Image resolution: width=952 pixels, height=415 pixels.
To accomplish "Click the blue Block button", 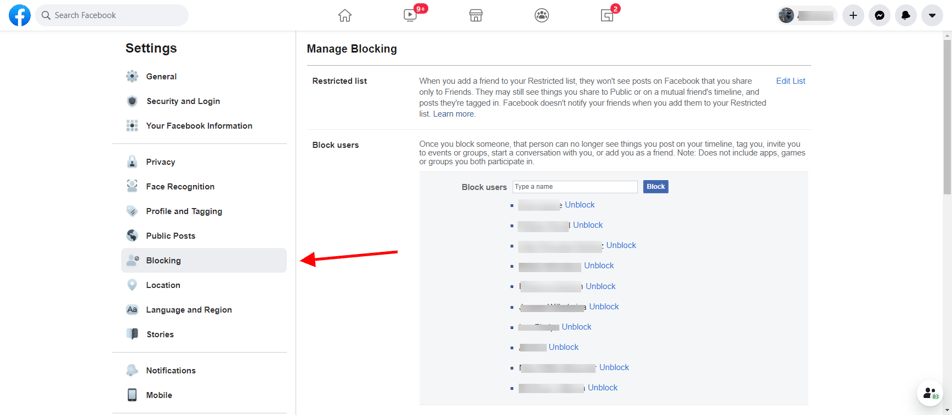I will (x=656, y=187).
